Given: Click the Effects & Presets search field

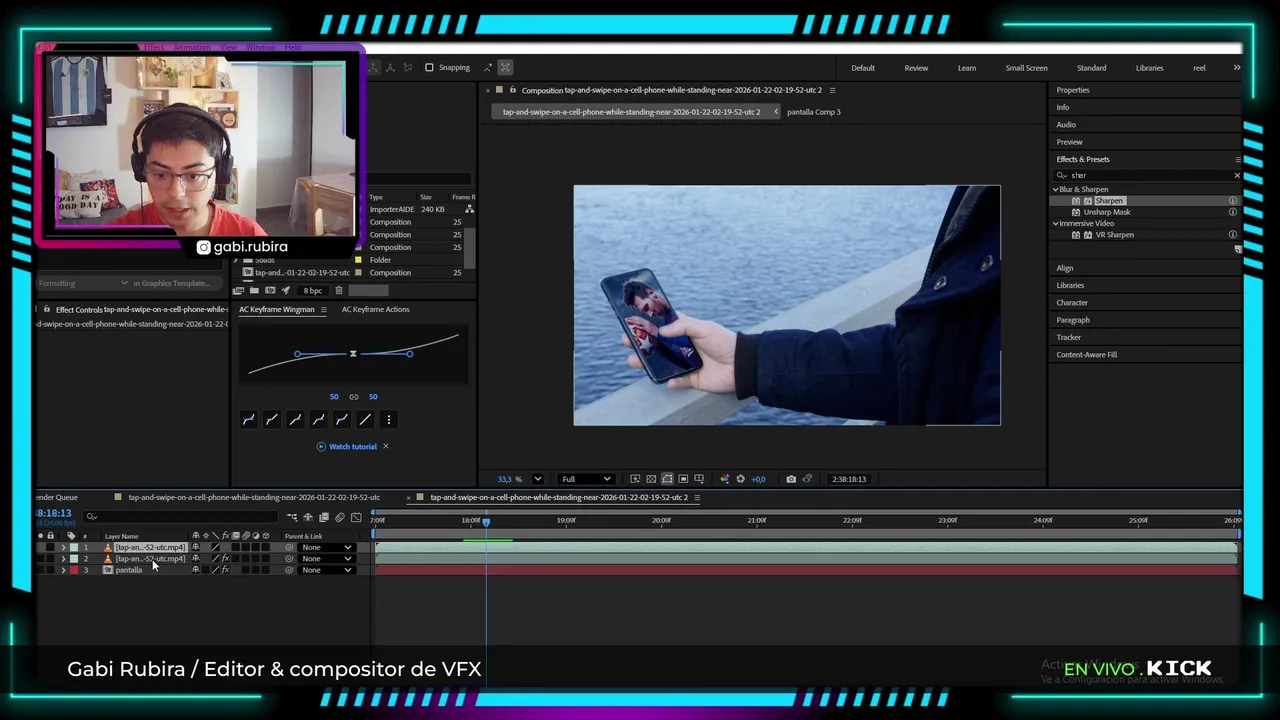Looking at the screenshot, I should point(1148,175).
